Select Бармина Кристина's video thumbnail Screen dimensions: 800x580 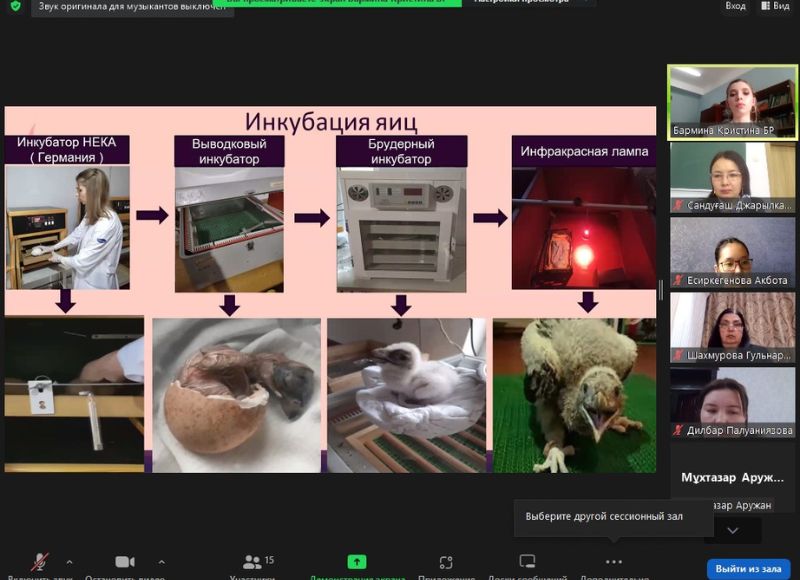coord(732,103)
